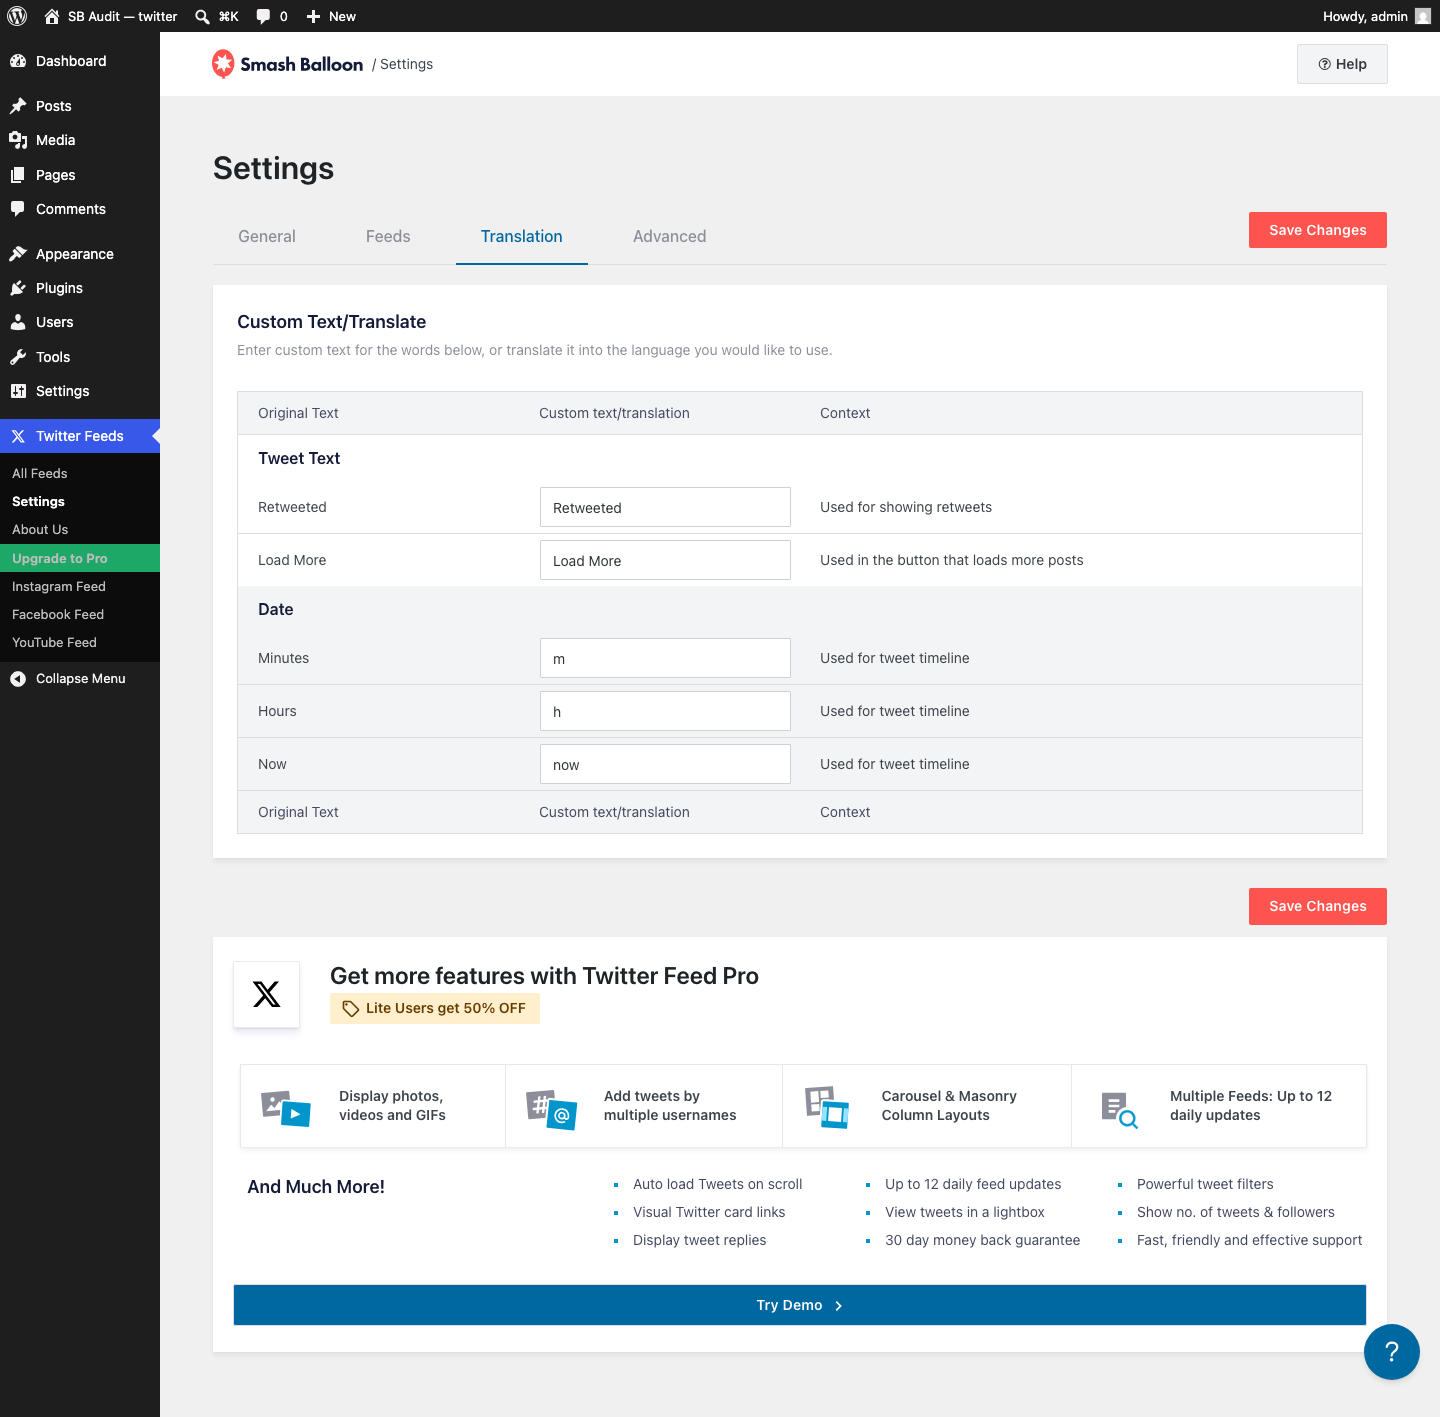1440x1417 pixels.
Task: Click "Used for showing retweets" context text
Action: 906,507
